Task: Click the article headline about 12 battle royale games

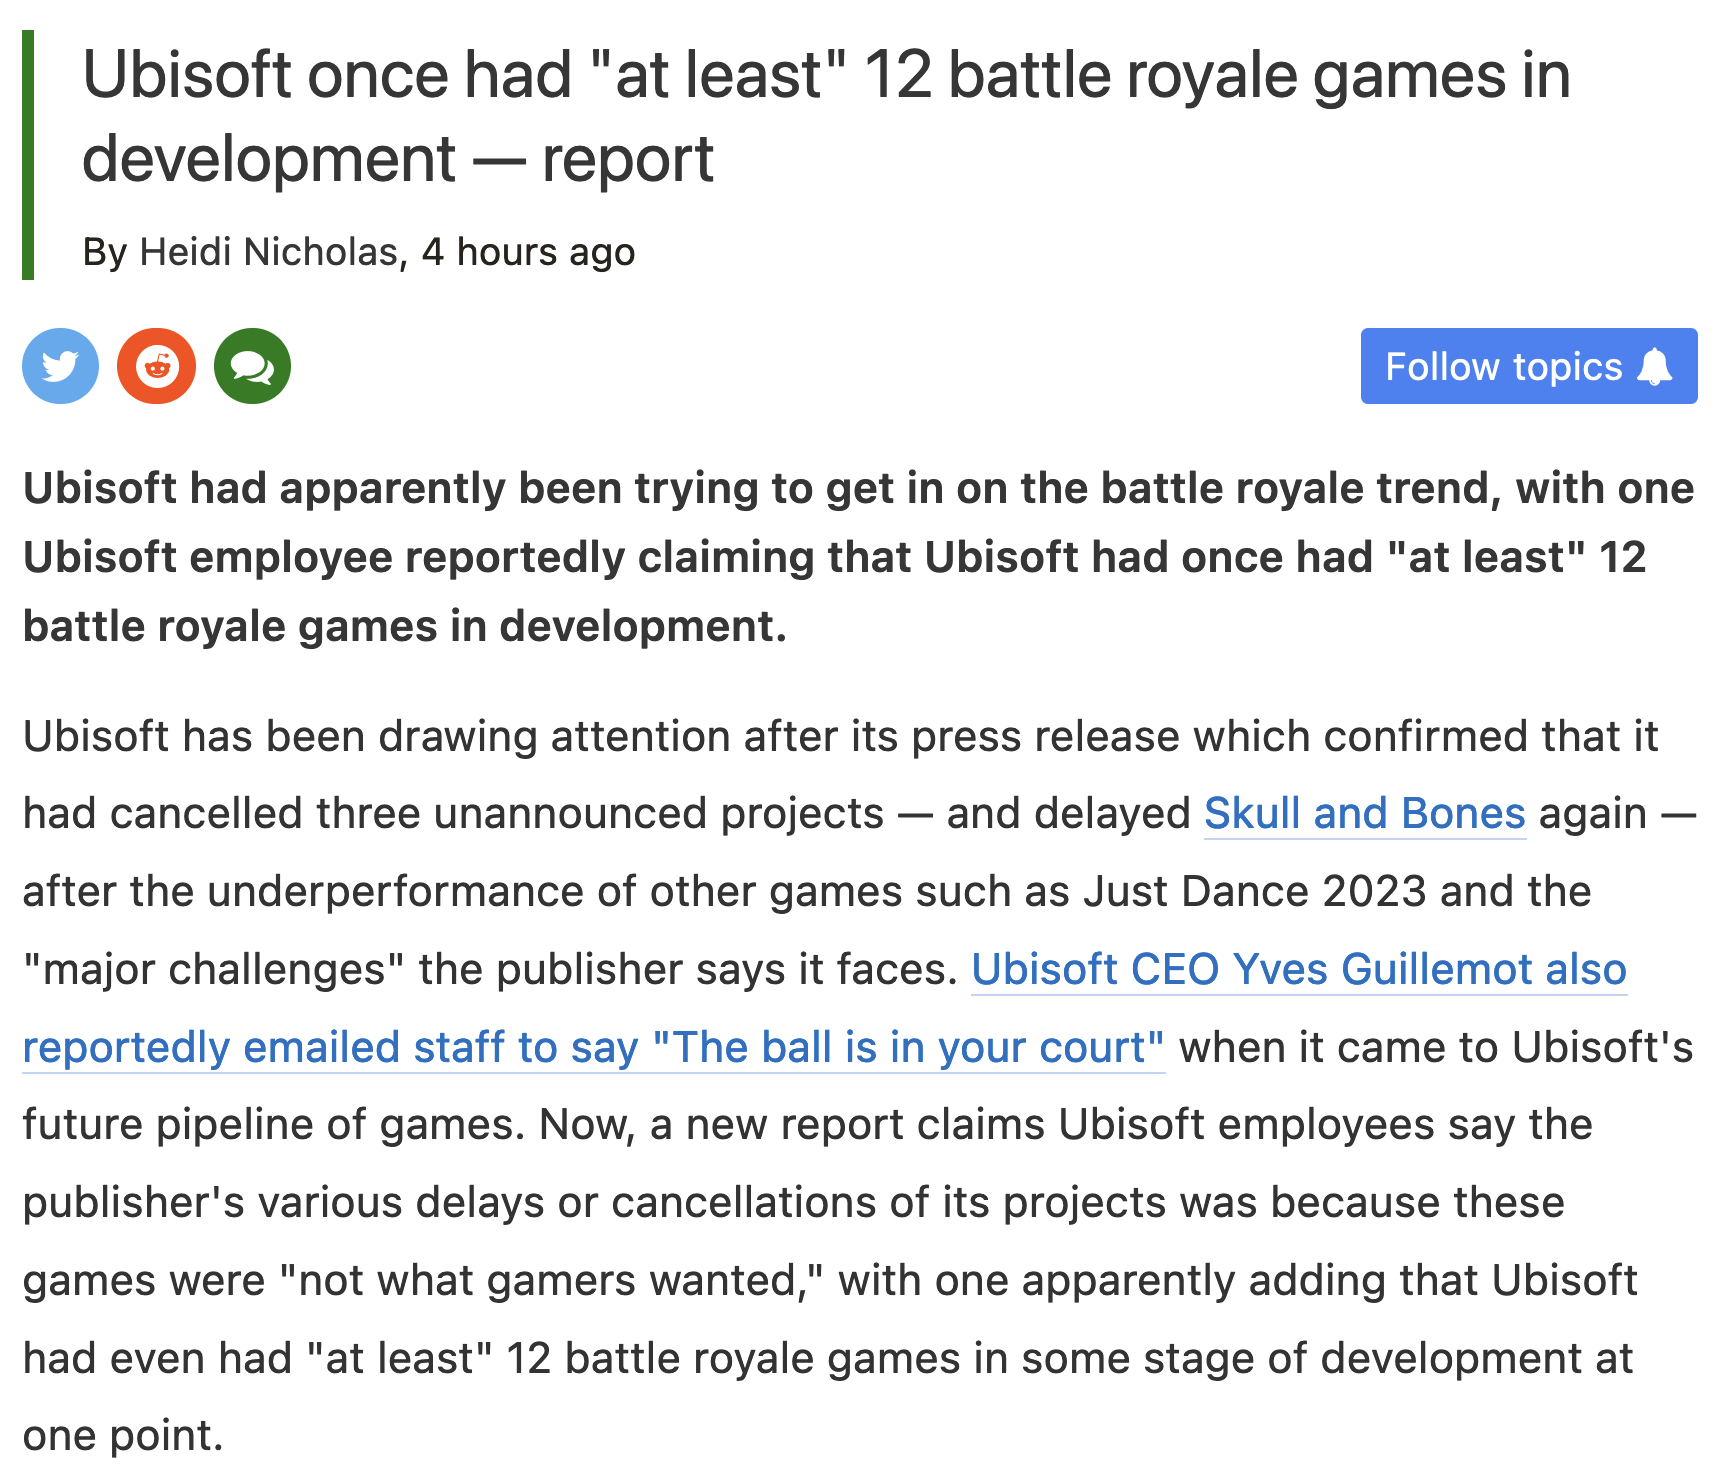Action: click(826, 117)
